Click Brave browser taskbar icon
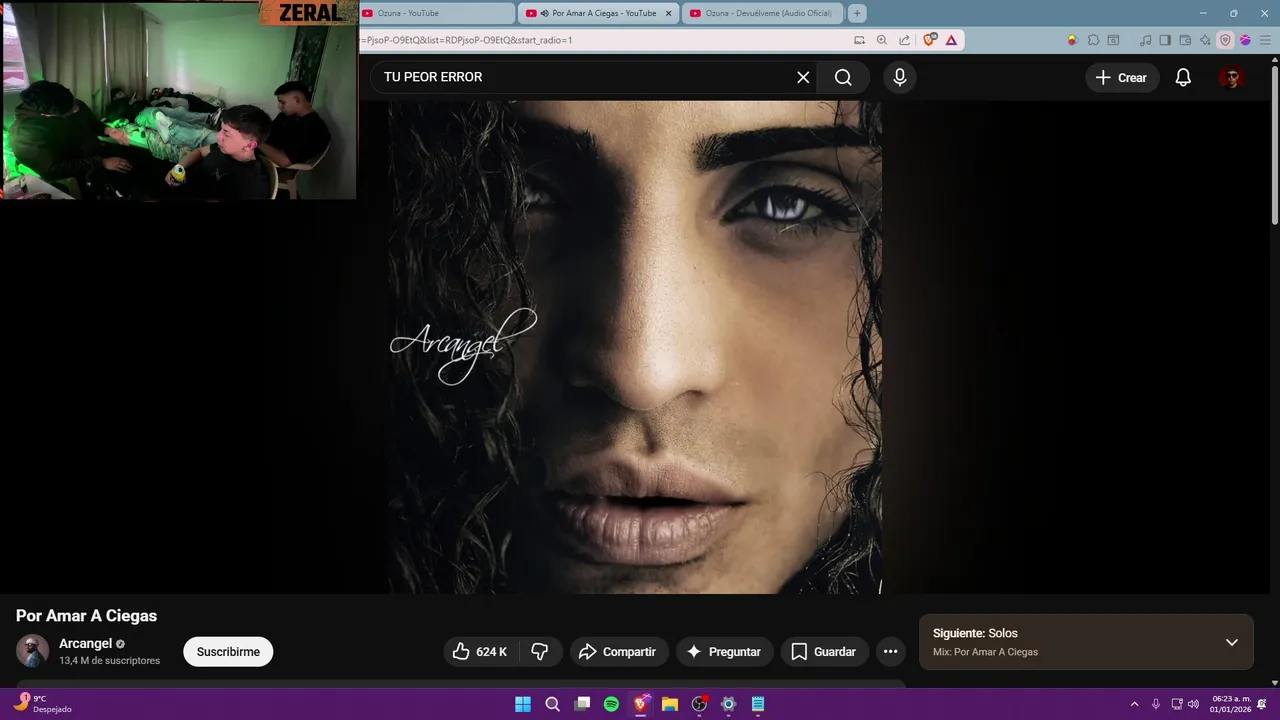Screen dimensions: 1280x720 tap(640, 704)
